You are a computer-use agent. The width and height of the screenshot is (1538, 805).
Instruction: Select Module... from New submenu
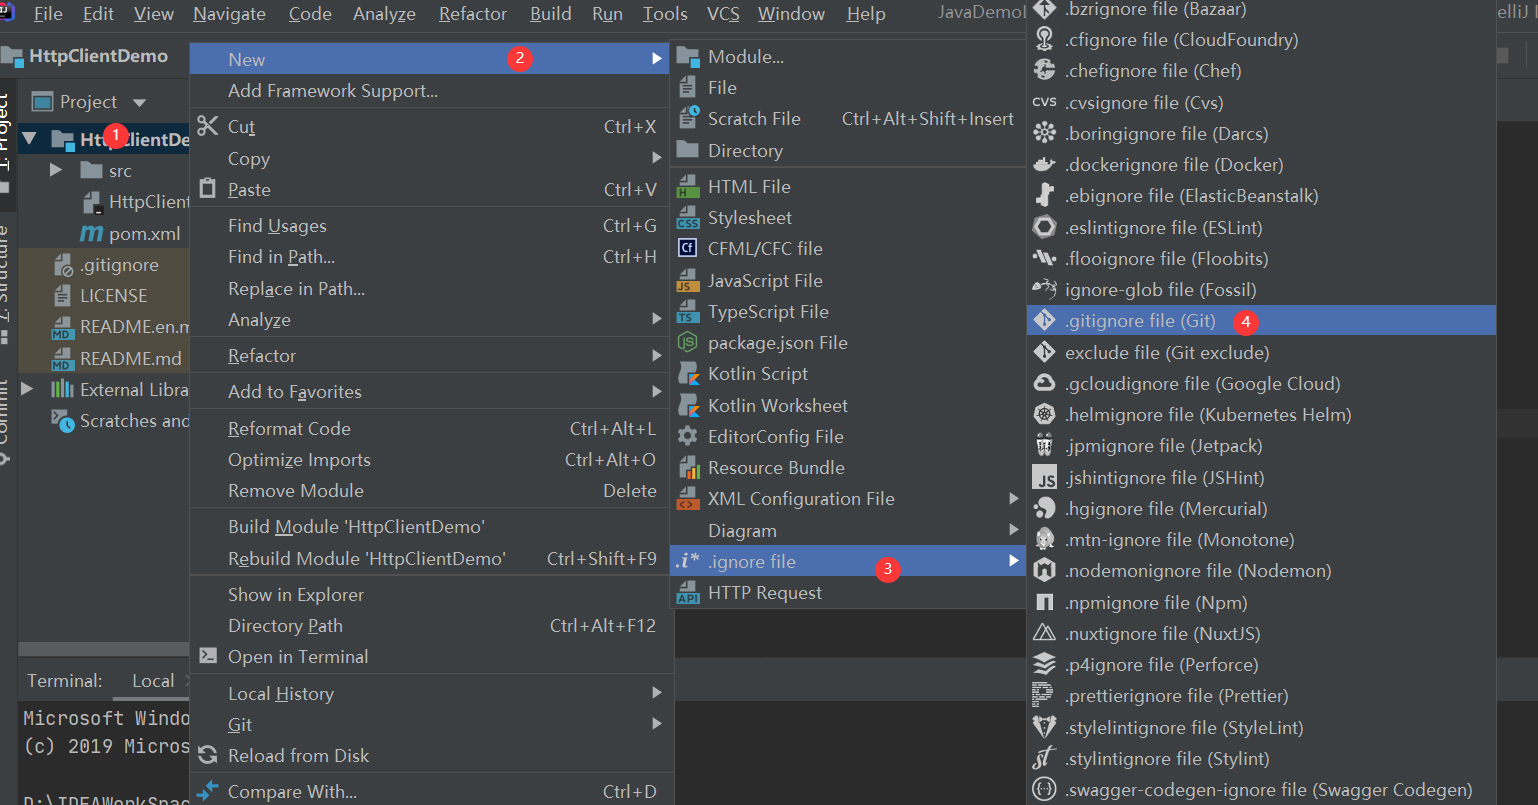848,57
